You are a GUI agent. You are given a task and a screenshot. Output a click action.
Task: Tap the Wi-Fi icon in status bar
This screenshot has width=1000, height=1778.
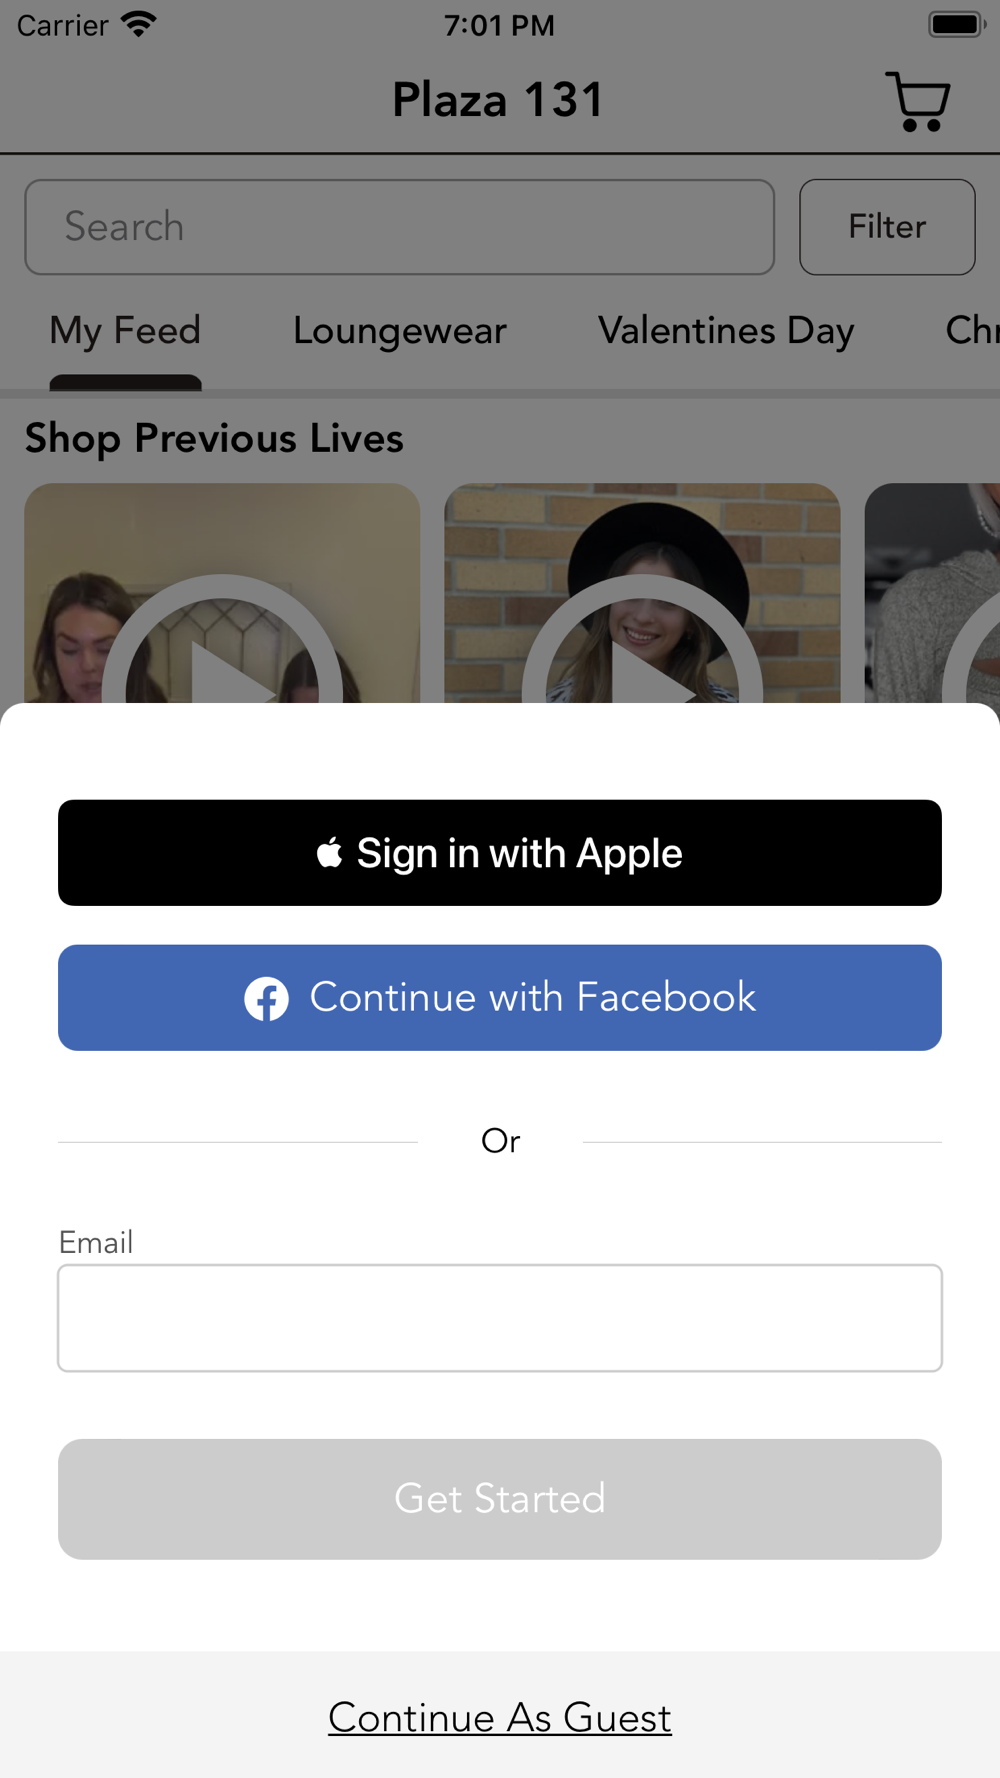tap(139, 24)
